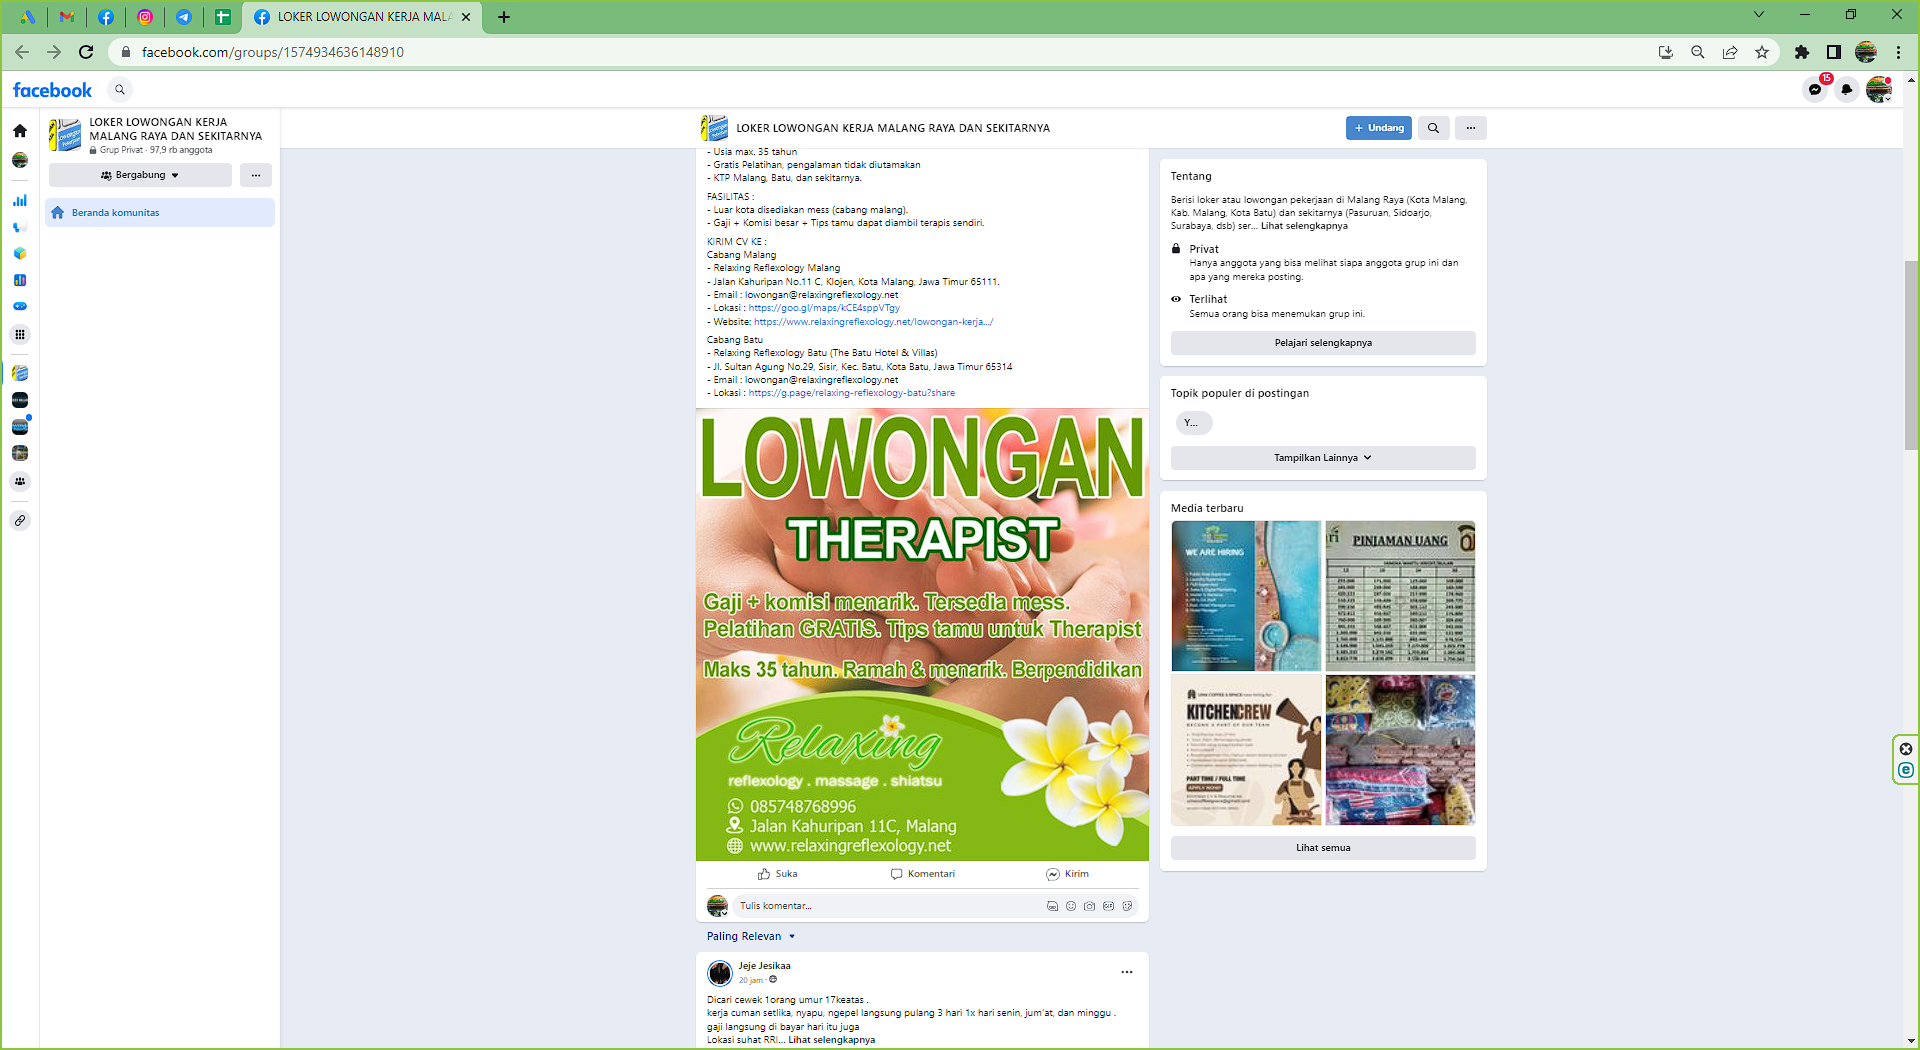Open the megaphone Ad Center shortcut

[20, 227]
